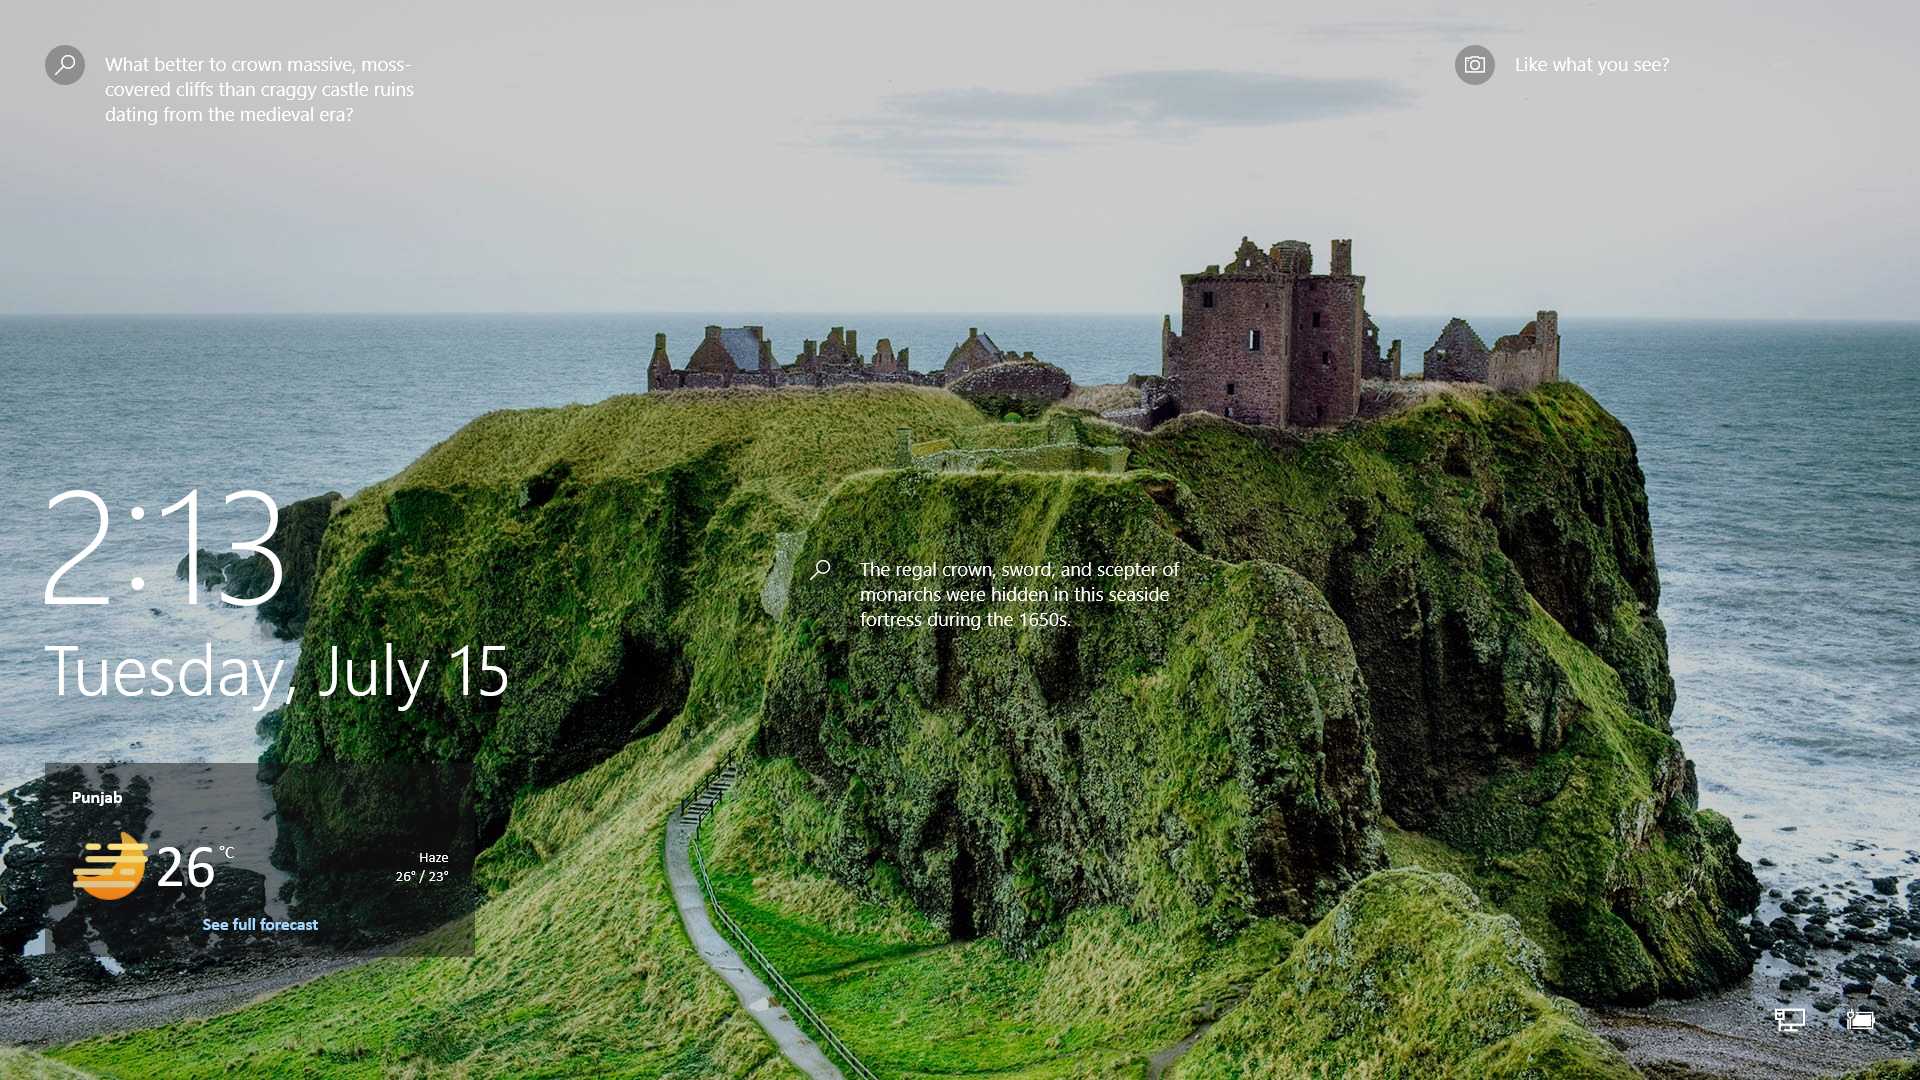Viewport: 1920px width, 1080px height.
Task: Open the regal crown, sword, and scepter fact
Action: [1019, 594]
